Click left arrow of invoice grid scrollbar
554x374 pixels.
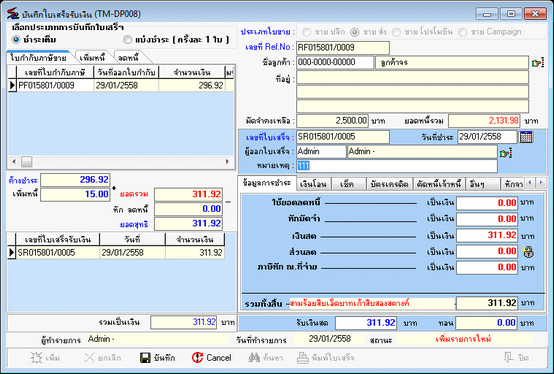point(14,162)
